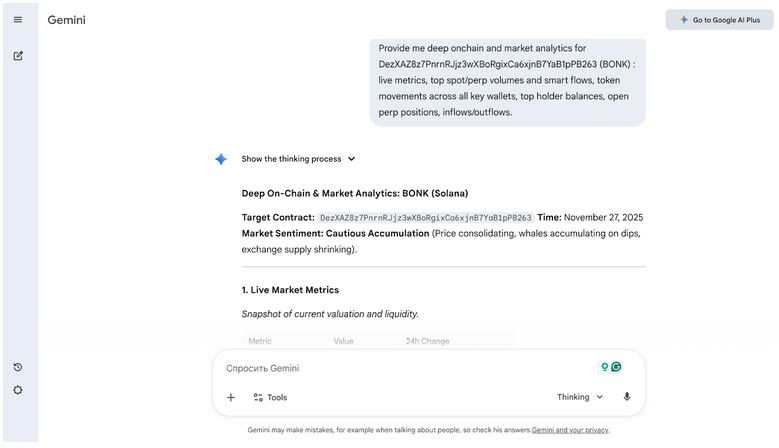Viewport: 779px width, 448px height.
Task: Open the Thinking model dropdown
Action: point(580,397)
